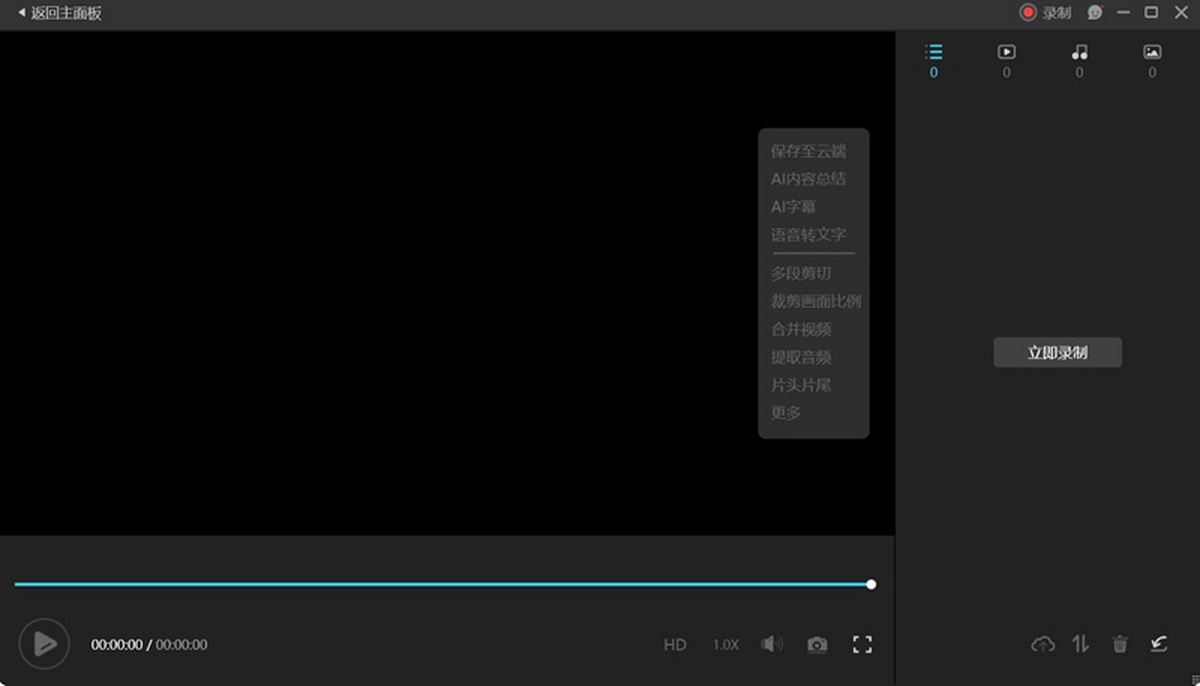Open the 1.0X playback speed selector
The width and height of the screenshot is (1200, 686).
coord(726,645)
